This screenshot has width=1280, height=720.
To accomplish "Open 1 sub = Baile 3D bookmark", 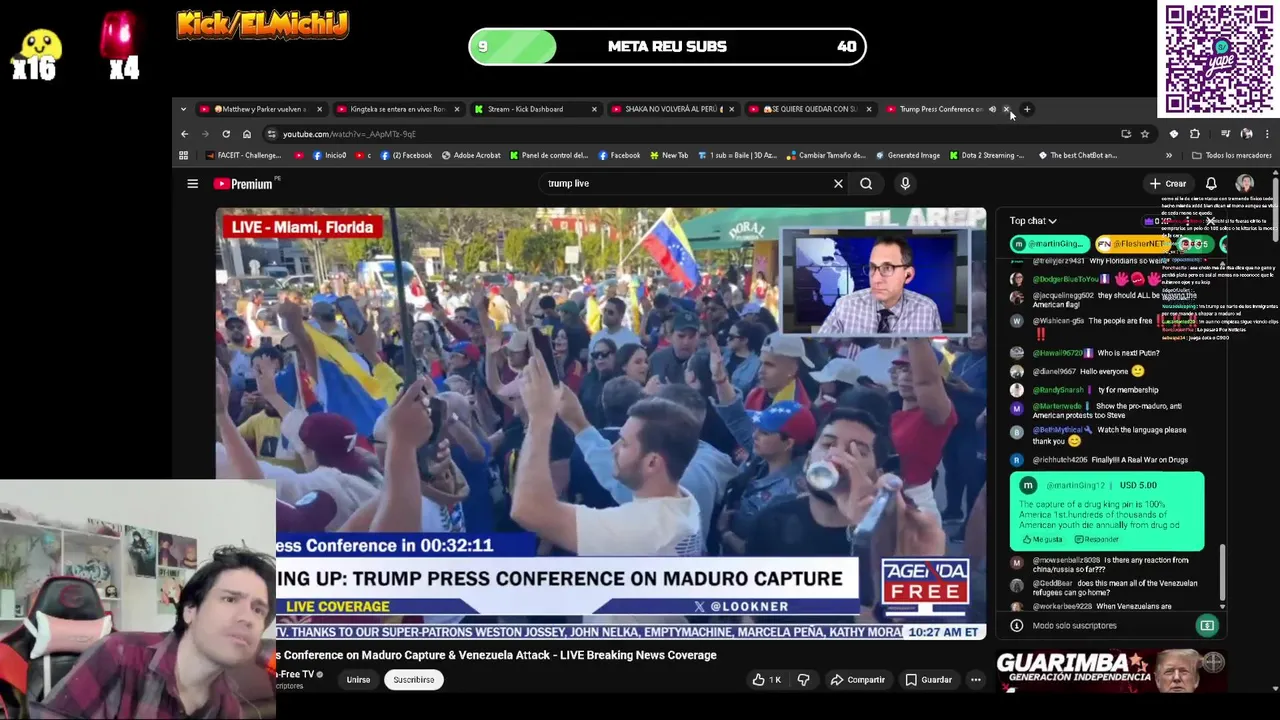I will [x=737, y=155].
